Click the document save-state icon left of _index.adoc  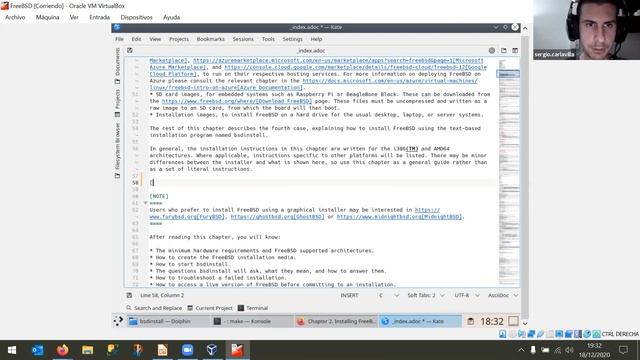[x=129, y=50]
